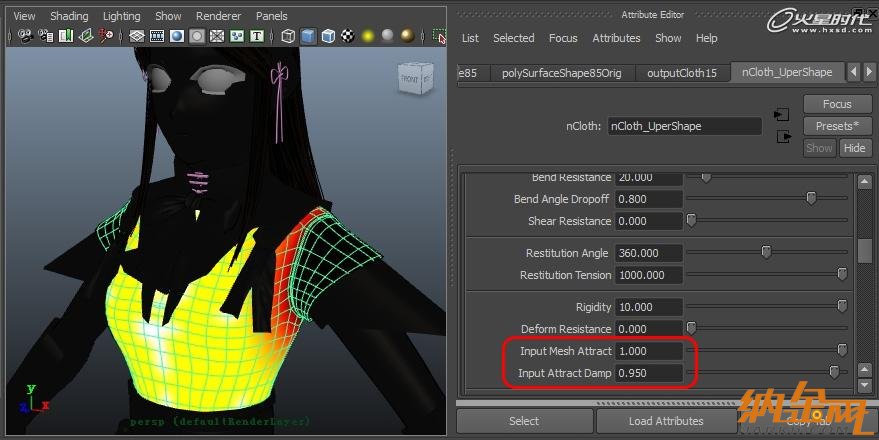
Task: Toggle the Safe Action icon
Action: click(237, 36)
